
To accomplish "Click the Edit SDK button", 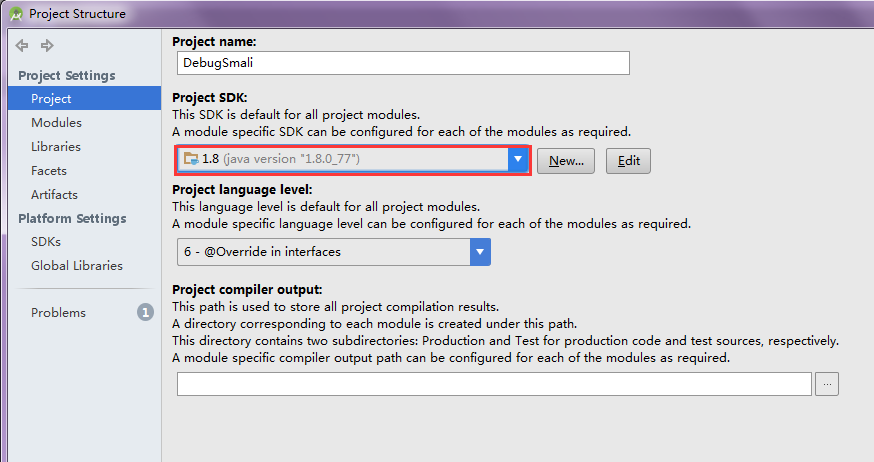I will [628, 161].
